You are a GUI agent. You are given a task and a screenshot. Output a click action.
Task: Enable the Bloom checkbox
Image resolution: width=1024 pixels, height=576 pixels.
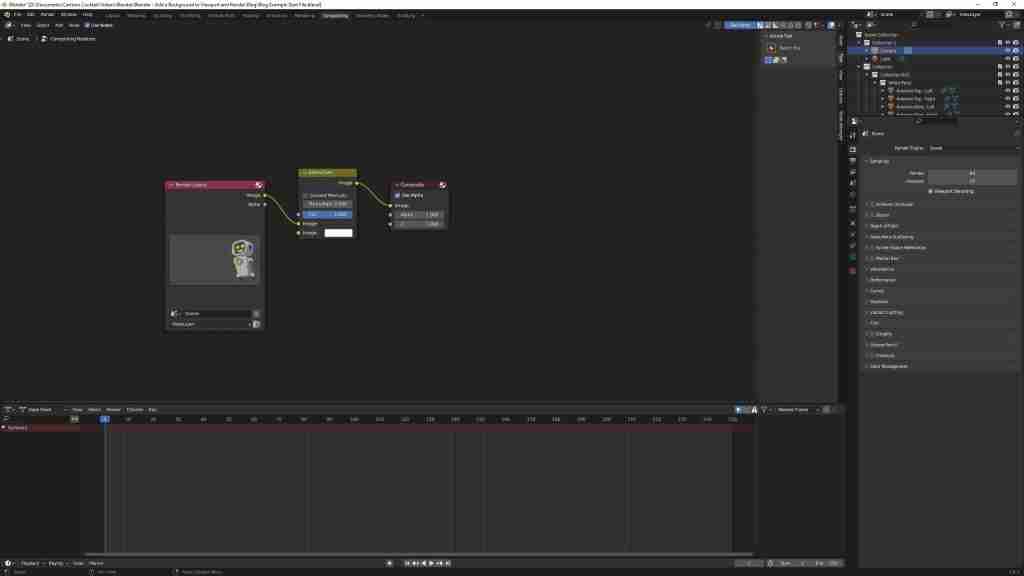point(872,215)
